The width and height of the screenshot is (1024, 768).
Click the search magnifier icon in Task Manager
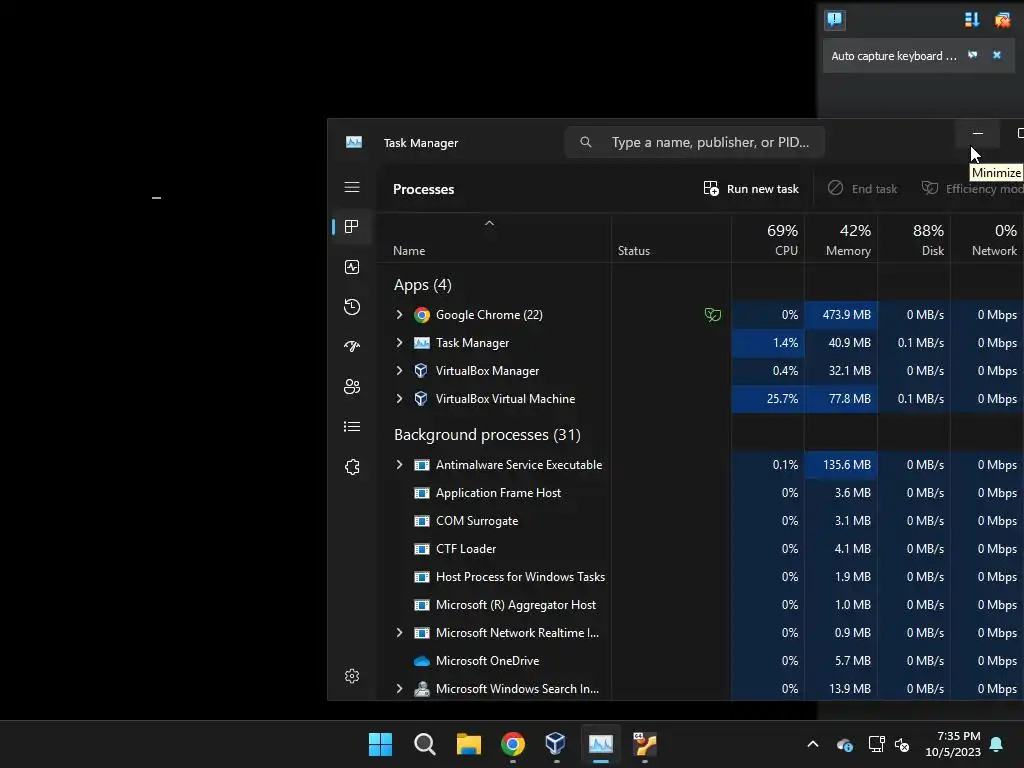[x=586, y=142]
